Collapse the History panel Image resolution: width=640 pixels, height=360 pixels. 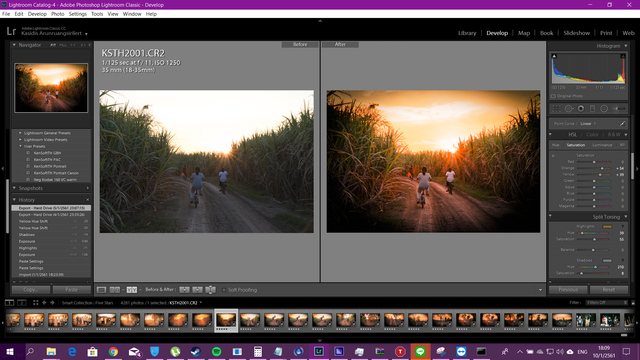coord(14,200)
